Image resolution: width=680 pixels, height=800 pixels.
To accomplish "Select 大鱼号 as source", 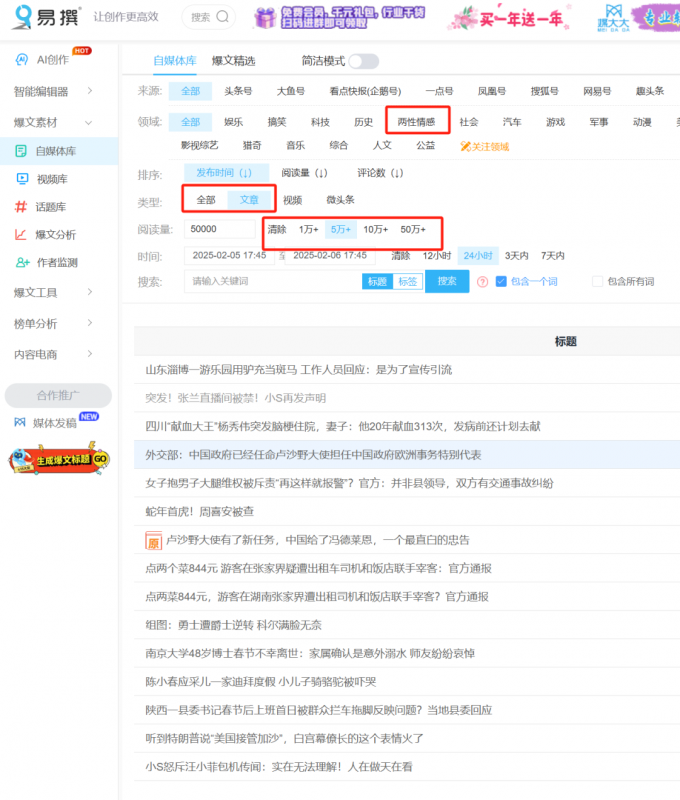I will point(291,91).
